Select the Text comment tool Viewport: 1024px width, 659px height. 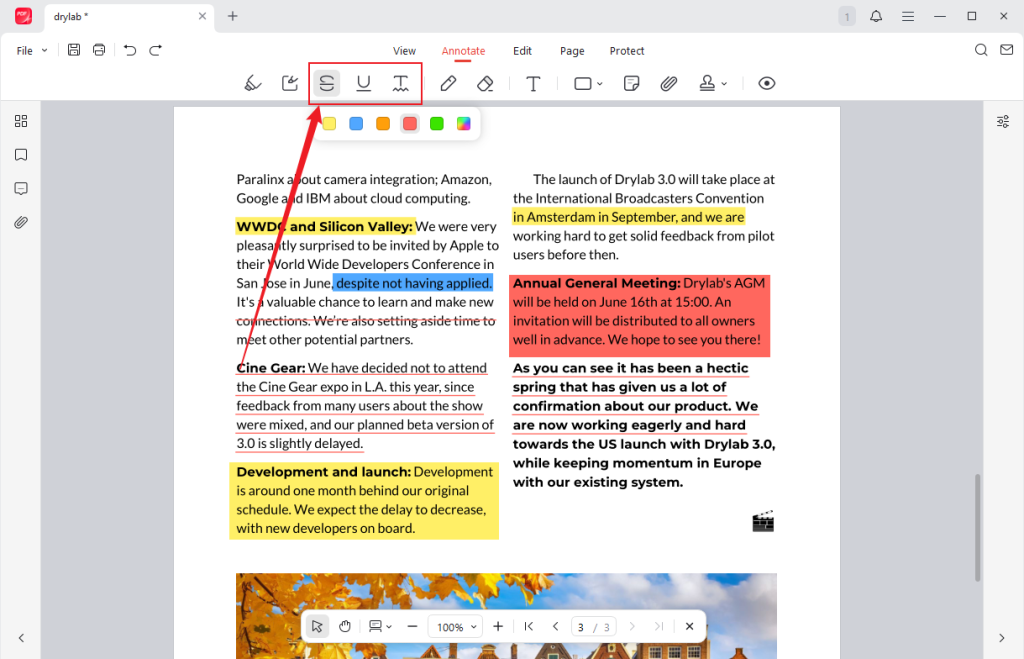pos(533,83)
